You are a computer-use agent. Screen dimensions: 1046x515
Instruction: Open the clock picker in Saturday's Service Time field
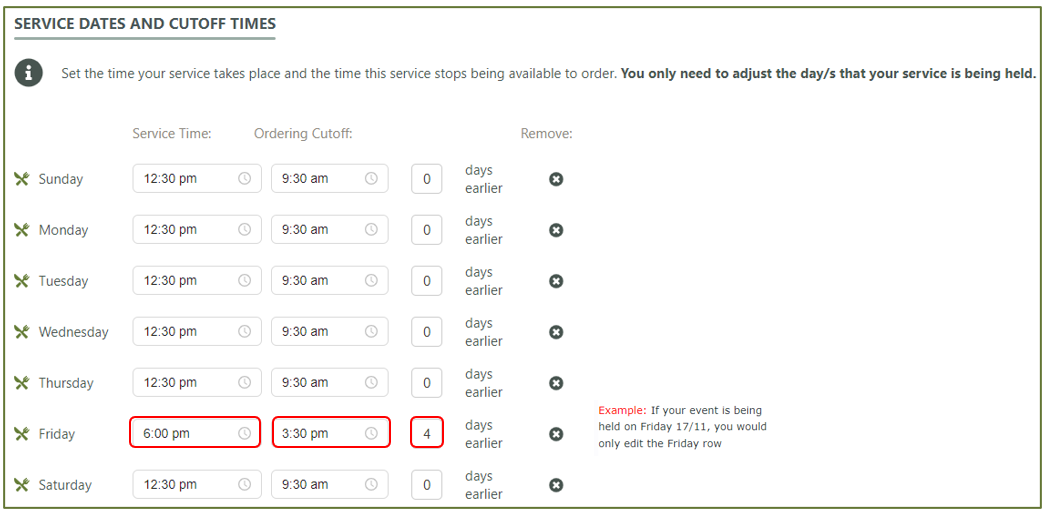coord(245,485)
